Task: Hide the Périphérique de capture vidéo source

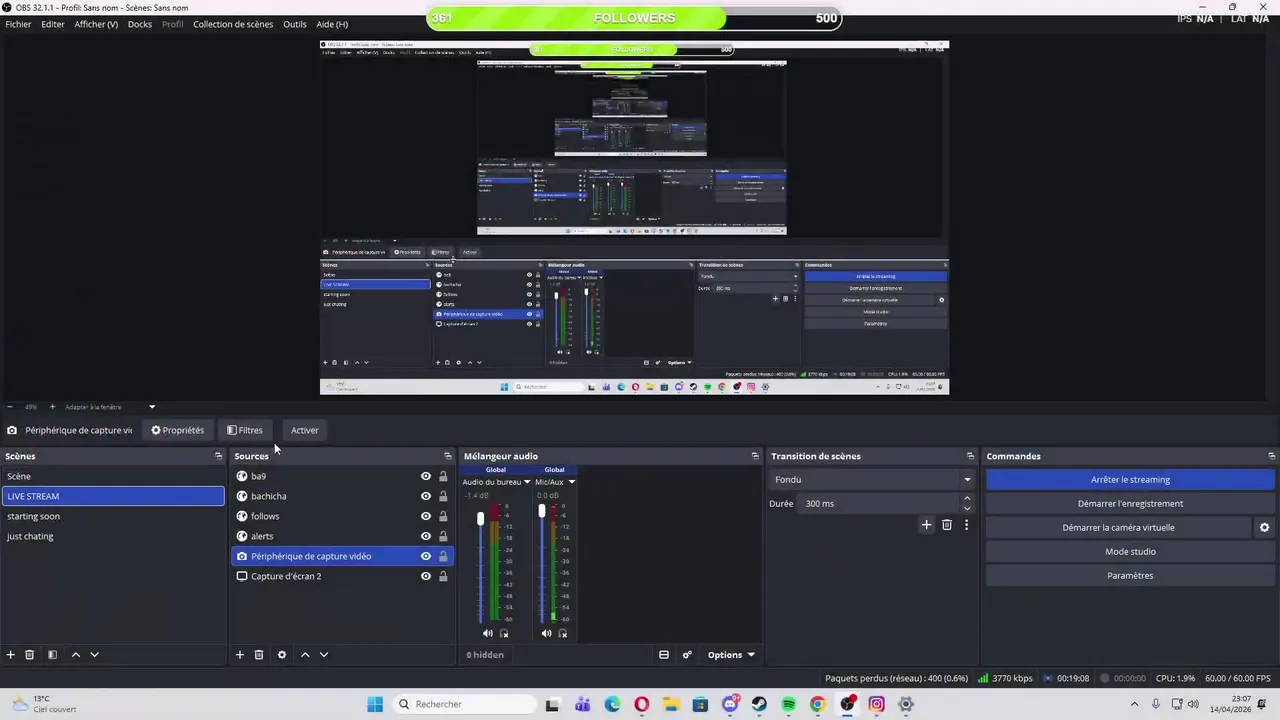Action: (x=426, y=556)
